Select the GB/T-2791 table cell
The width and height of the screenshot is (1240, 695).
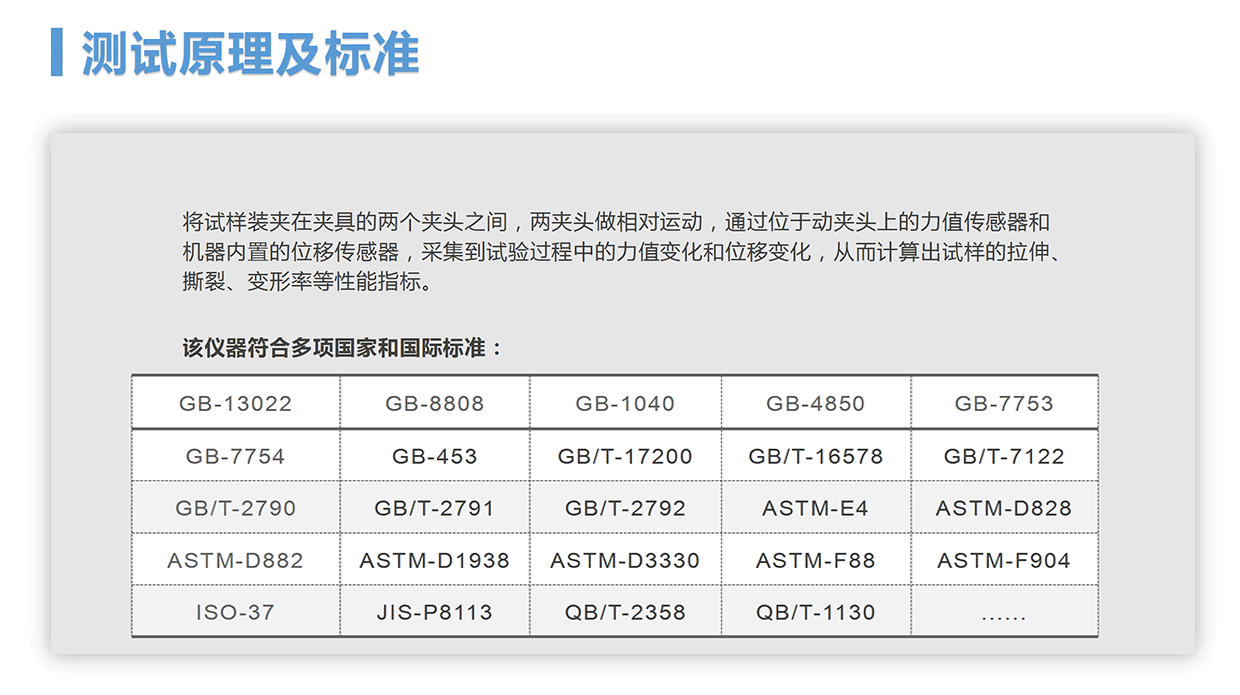435,508
